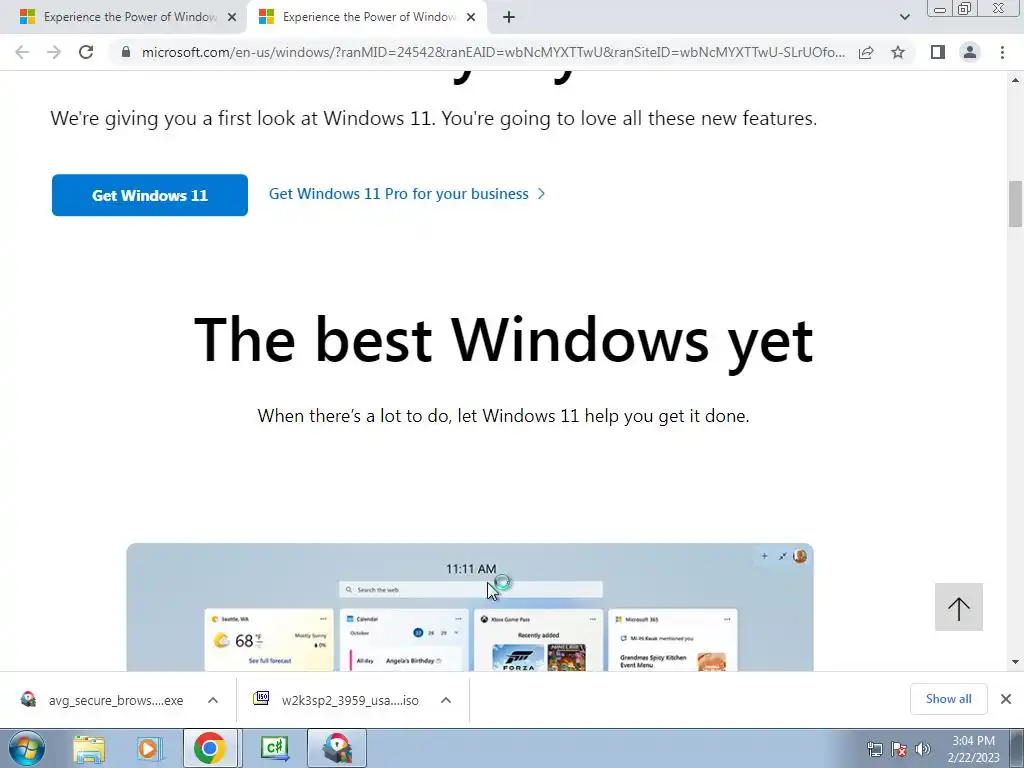
Task: Open Chrome three-dot menu
Action: (x=1002, y=52)
